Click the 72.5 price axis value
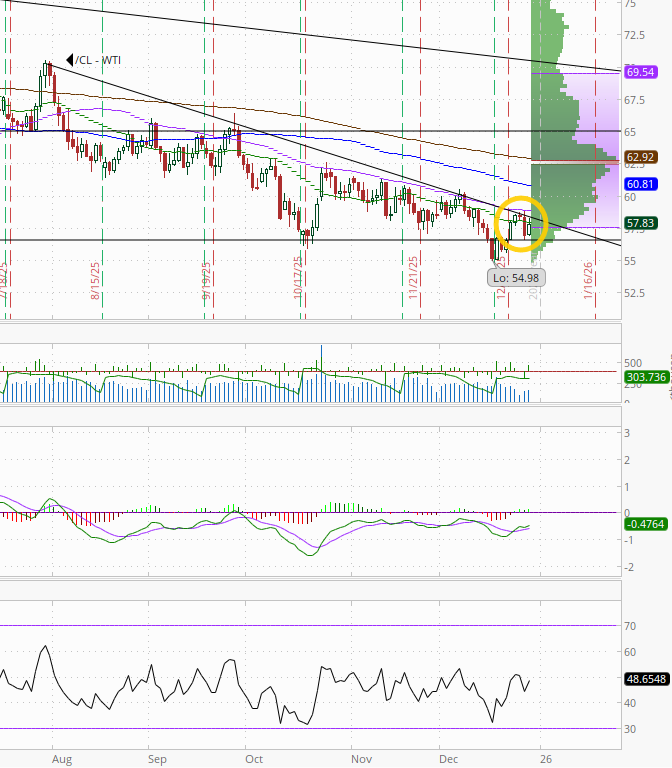 (x=634, y=35)
